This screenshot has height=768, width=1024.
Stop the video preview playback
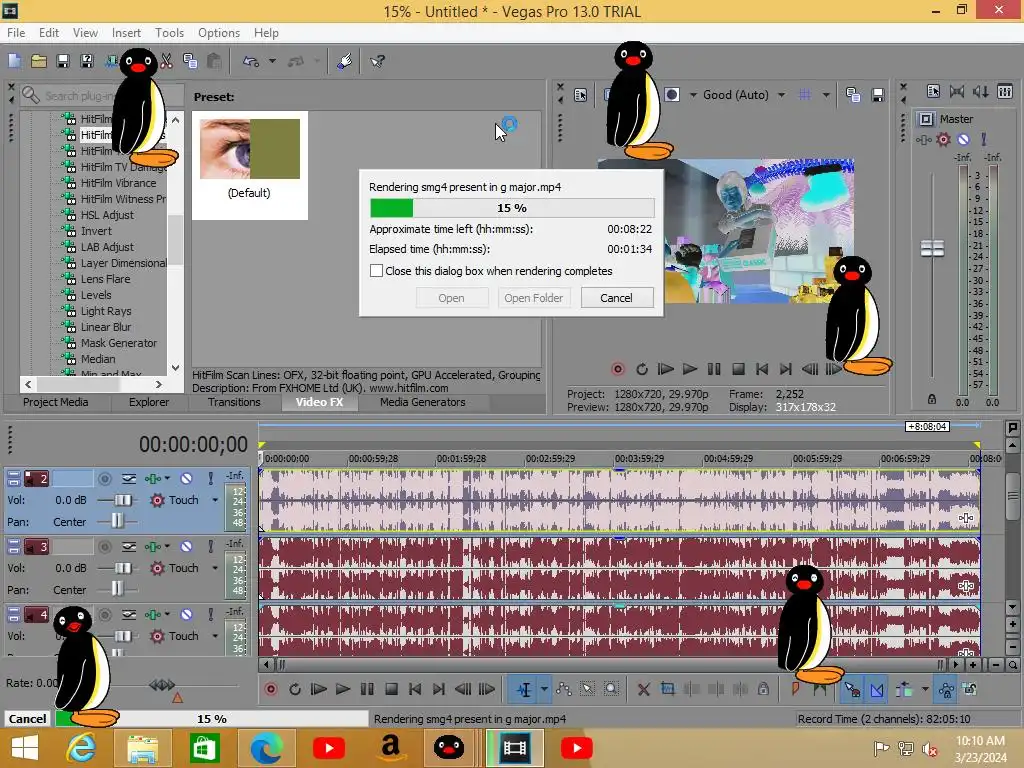[x=738, y=369]
